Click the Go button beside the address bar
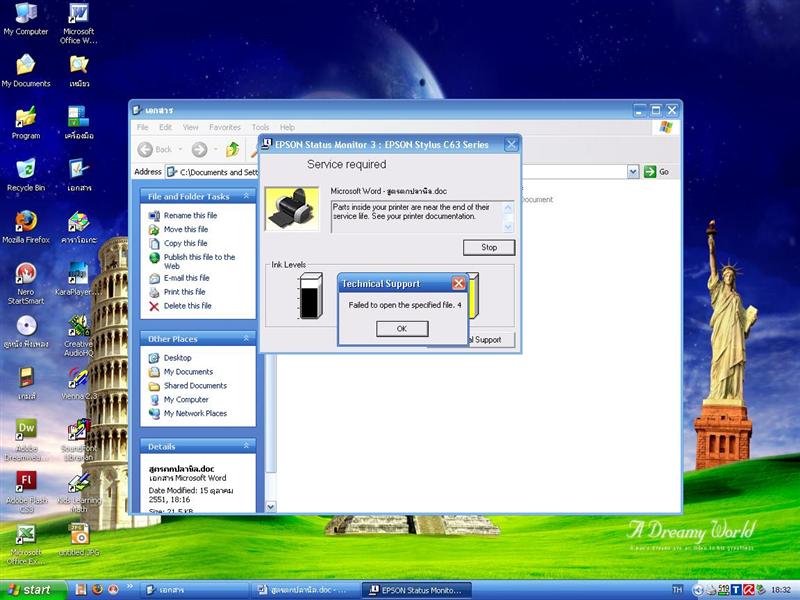Viewport: 800px width, 600px height. coord(657,172)
